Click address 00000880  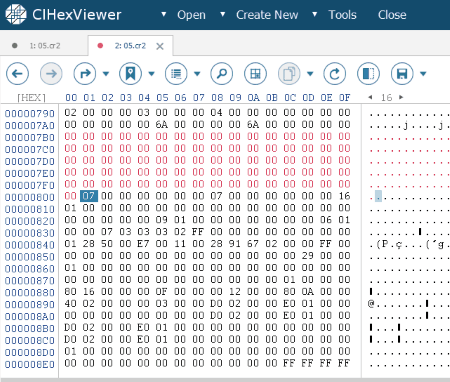point(30,293)
